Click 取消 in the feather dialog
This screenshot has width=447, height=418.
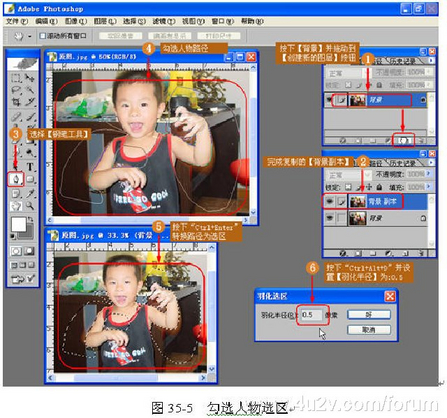[x=369, y=330]
